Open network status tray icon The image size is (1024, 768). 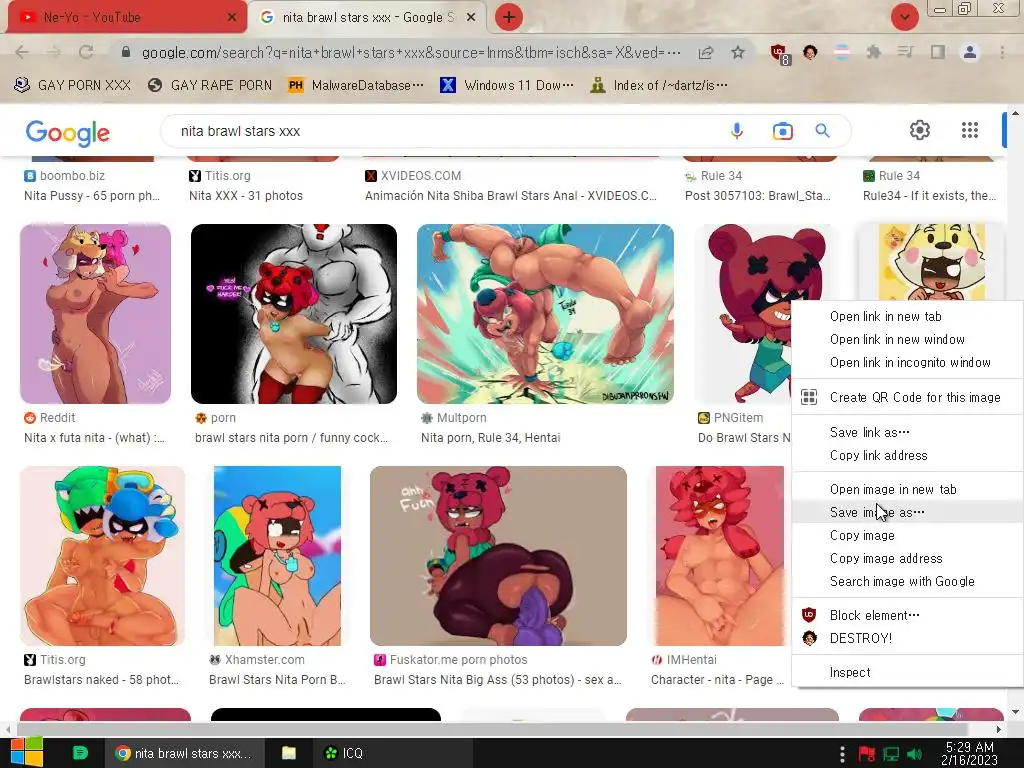coord(891,754)
